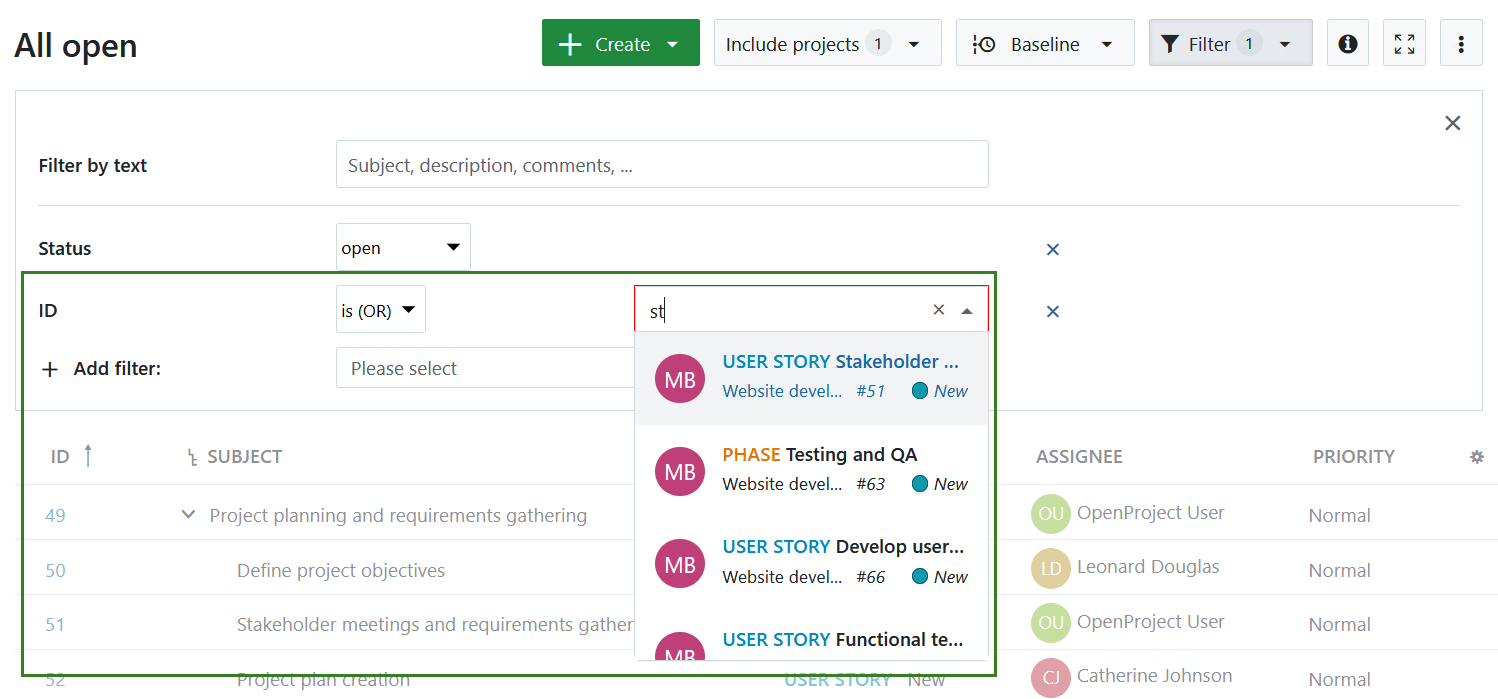The width and height of the screenshot is (1498, 699).
Task: Click the Subject column hierarchy icon
Action: pyautogui.click(x=190, y=456)
